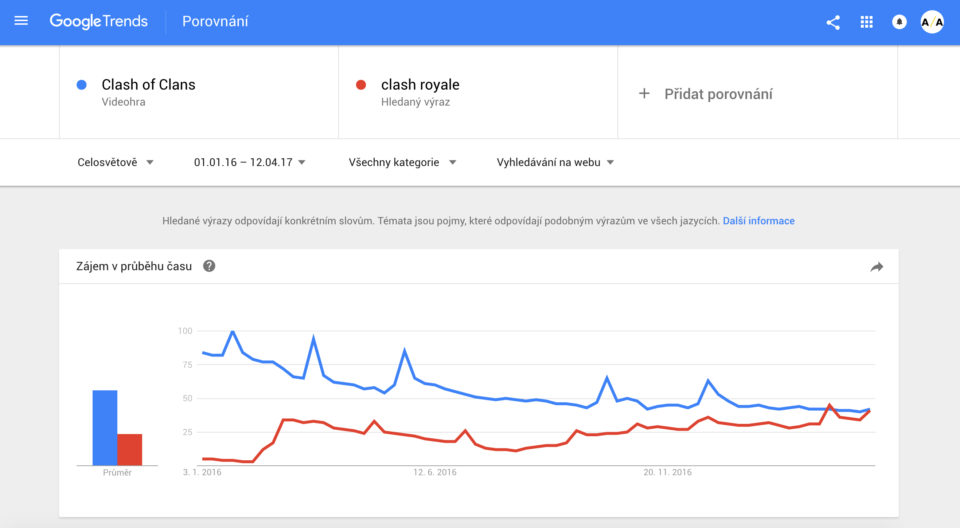Viewport: 960px width, 528px height.
Task: Open the account avatar menu
Action: click(x=932, y=22)
